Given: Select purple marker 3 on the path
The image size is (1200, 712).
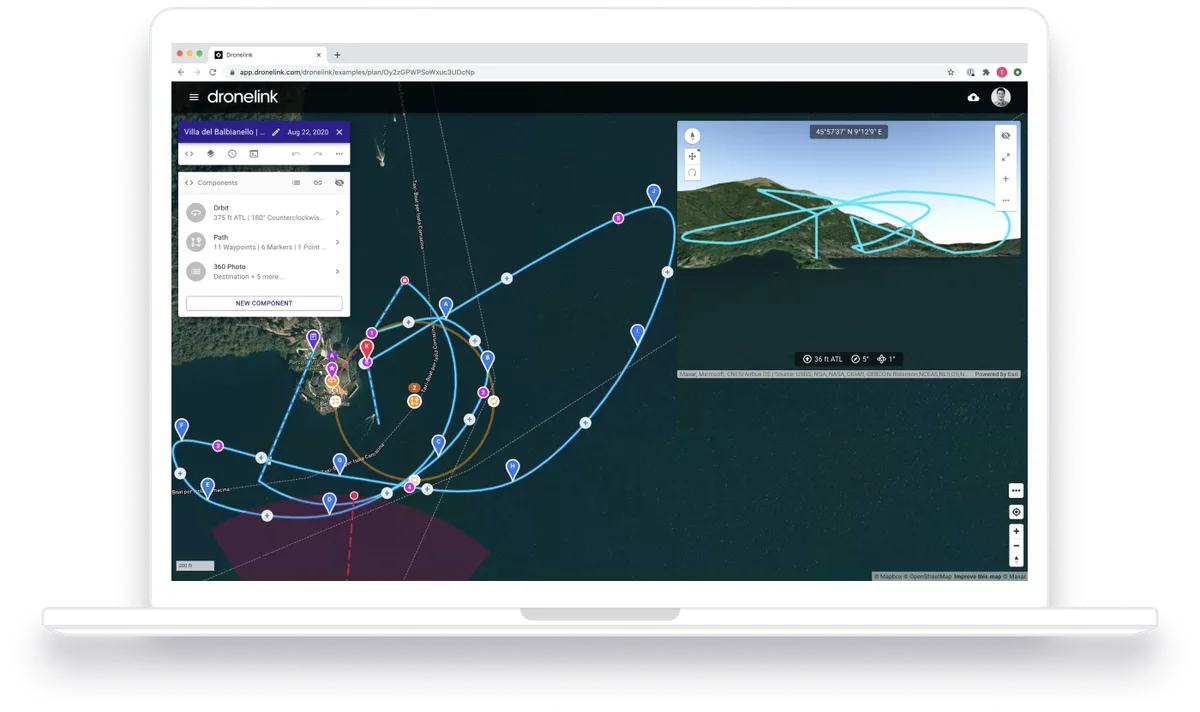Looking at the screenshot, I should pyautogui.click(x=218, y=446).
